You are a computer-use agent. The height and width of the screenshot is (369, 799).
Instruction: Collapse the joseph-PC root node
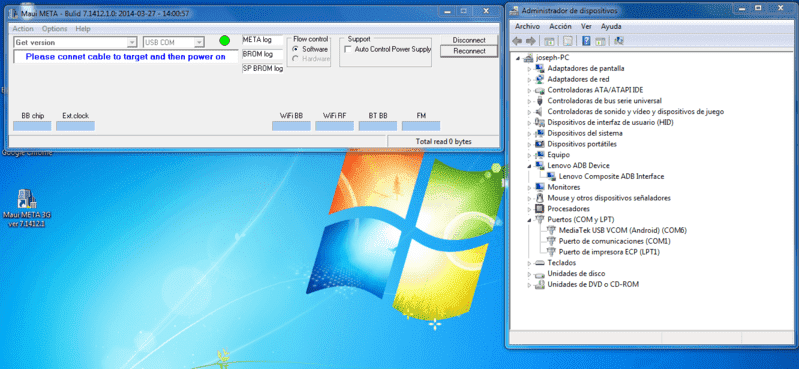tap(519, 58)
